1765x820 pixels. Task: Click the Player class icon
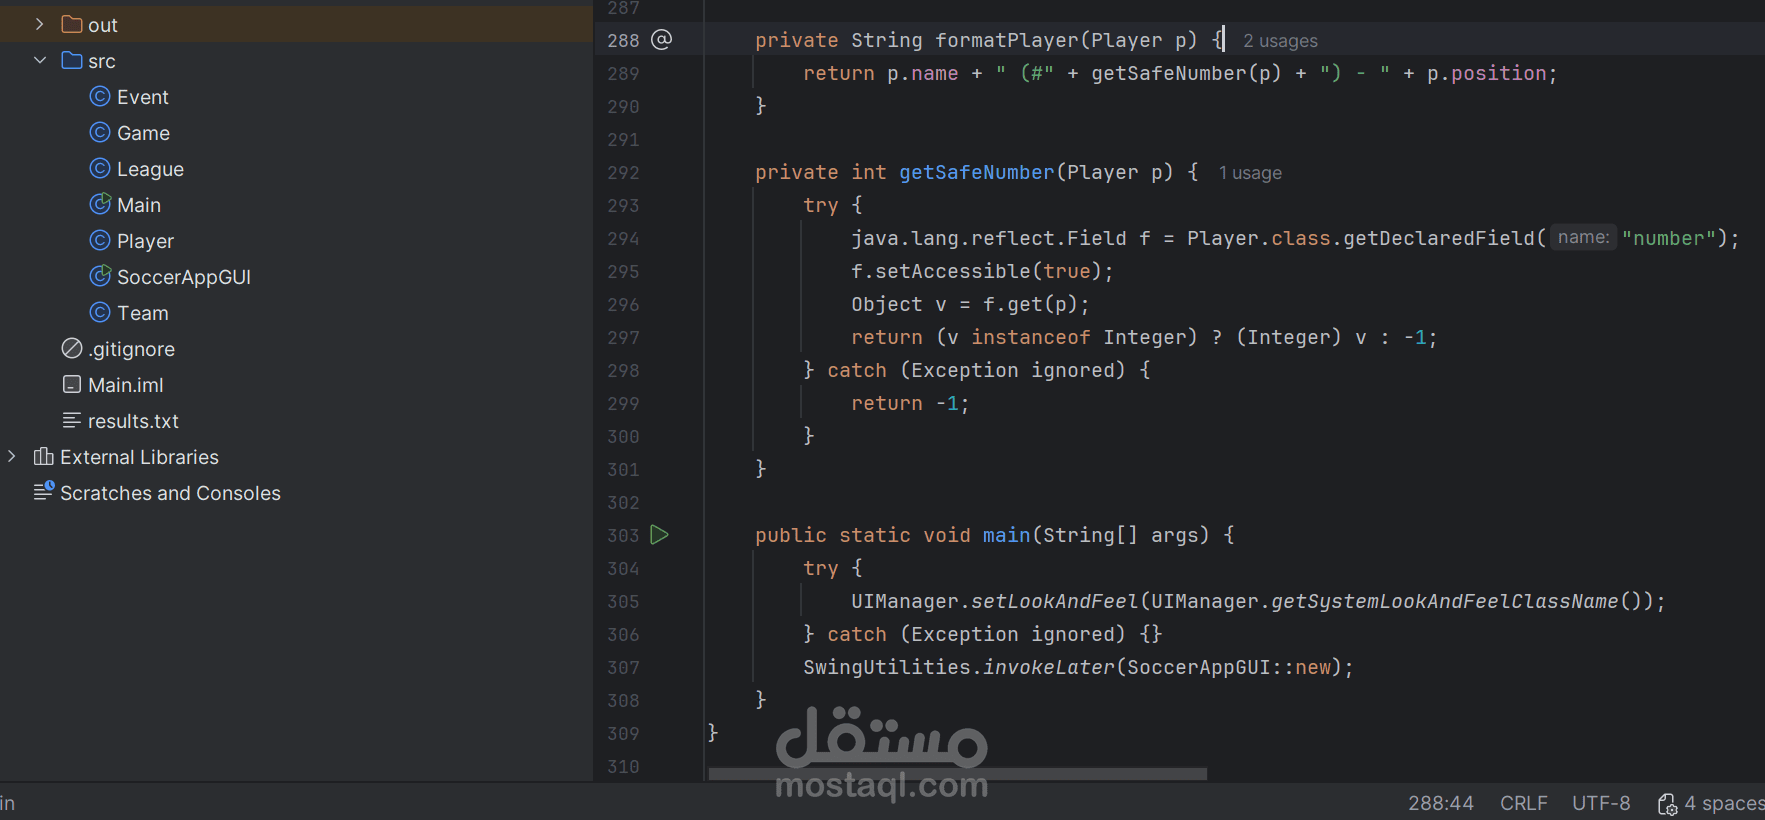point(100,240)
